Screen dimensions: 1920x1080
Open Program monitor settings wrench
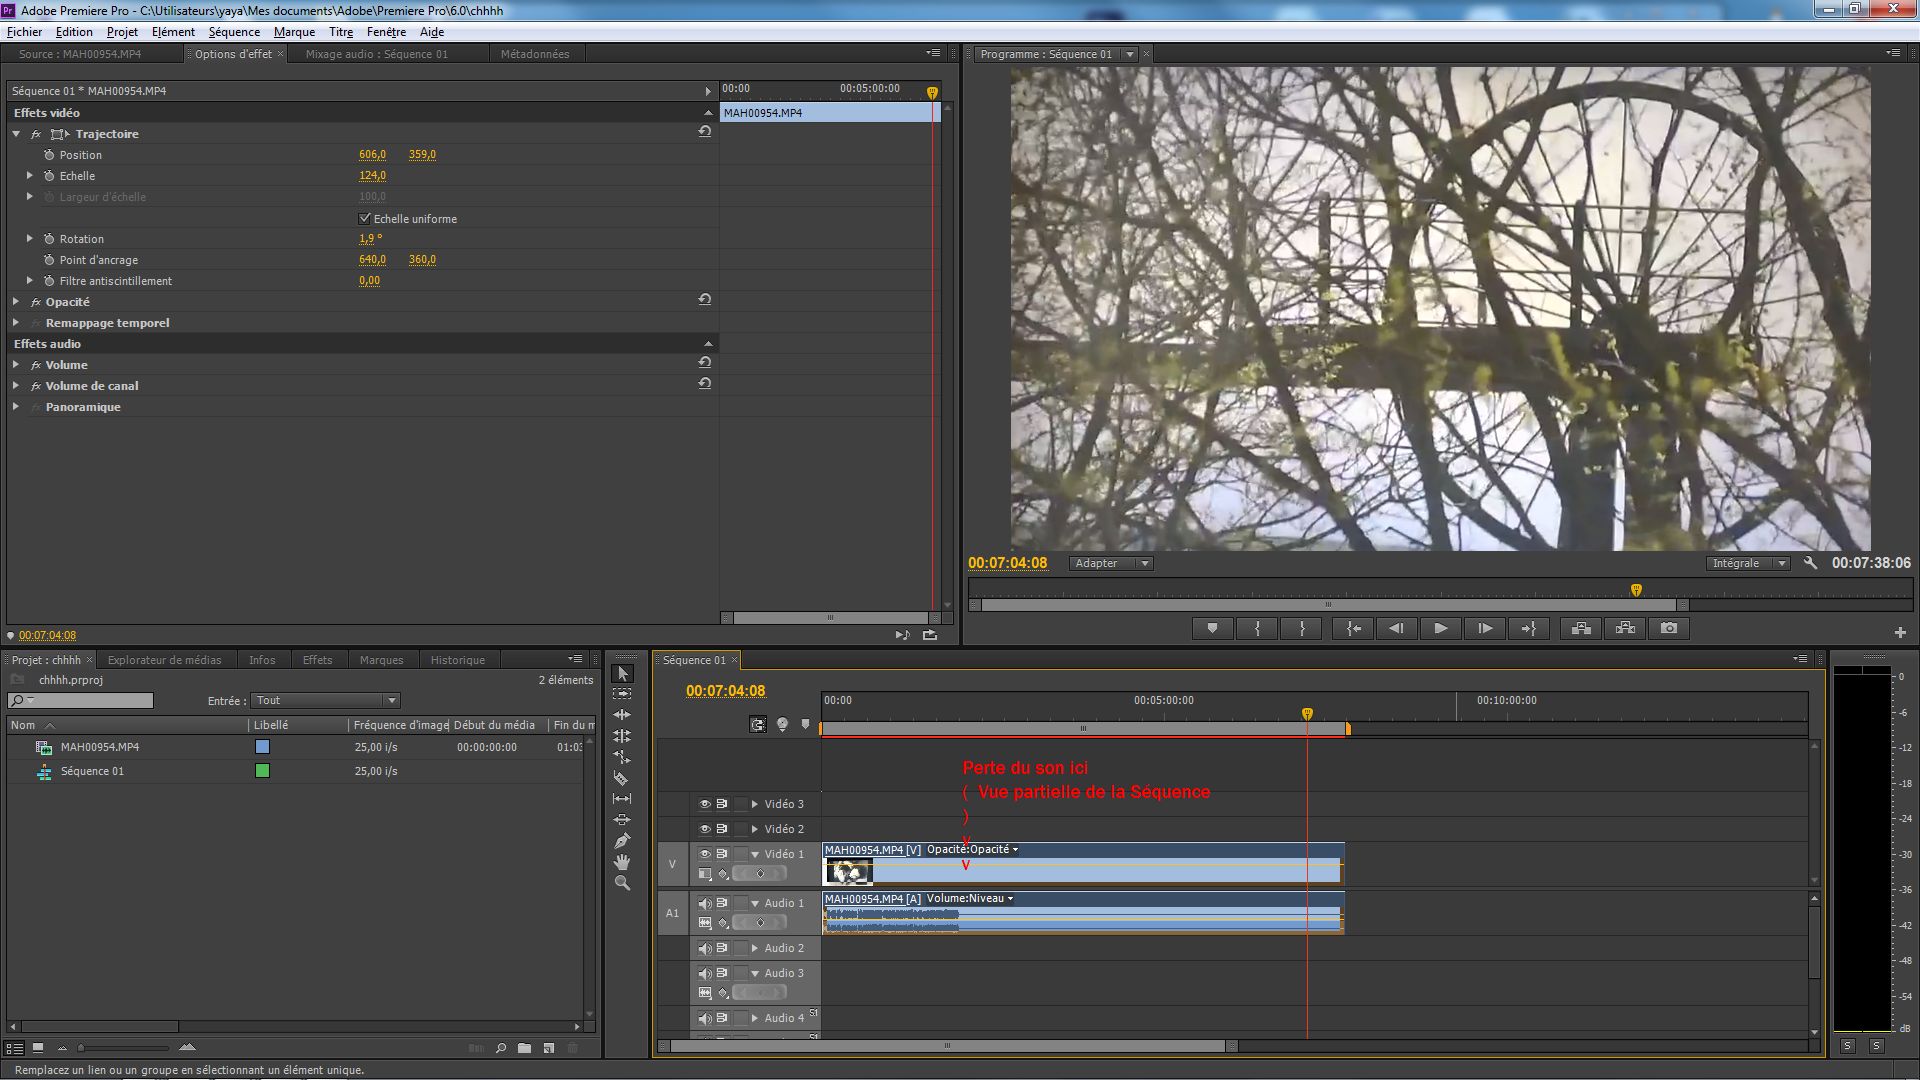[1810, 563]
